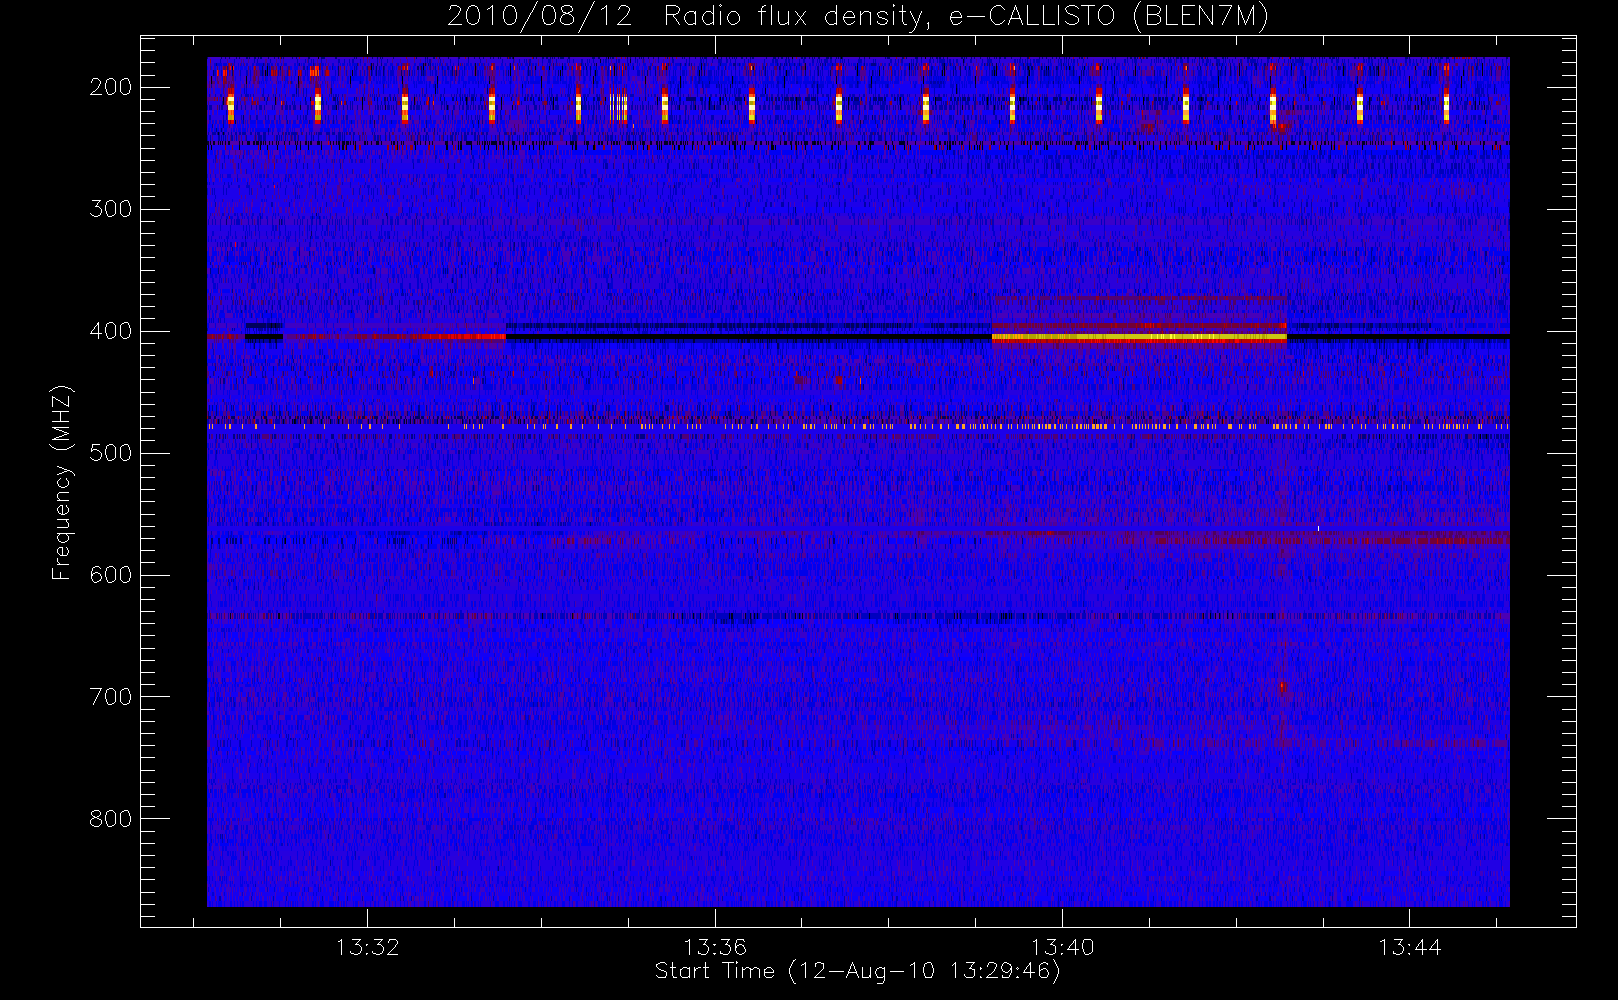The height and width of the screenshot is (1000, 1618).
Task: Click the 13:32 time tick label
Action: (x=367, y=947)
